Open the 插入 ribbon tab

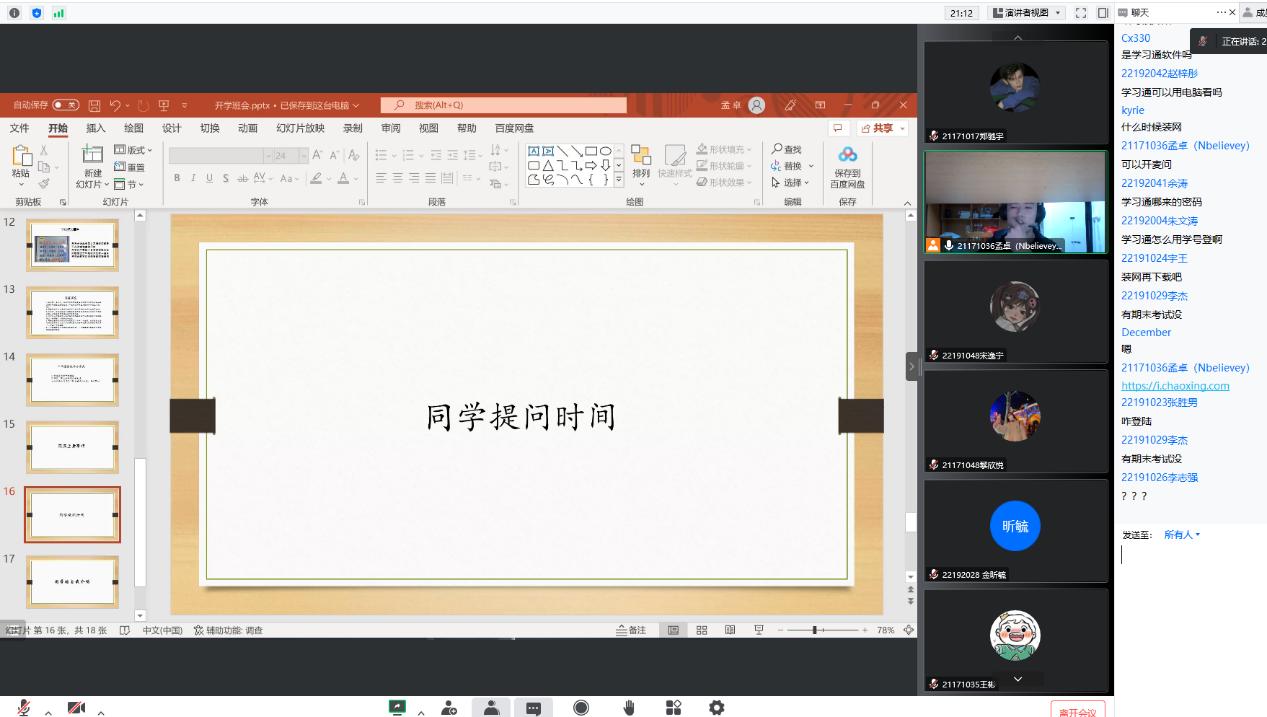pos(96,128)
